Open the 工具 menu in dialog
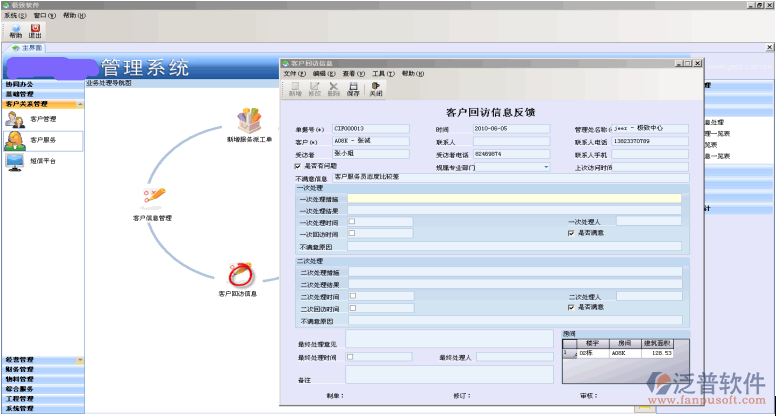The image size is (776, 416). tap(383, 74)
